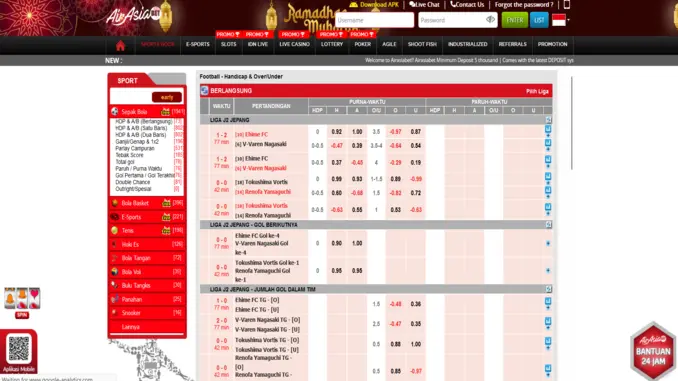Open the Bantuan 24 Jam help badge
Screen dimensions: 678x381
pyautogui.click(x=653, y=351)
